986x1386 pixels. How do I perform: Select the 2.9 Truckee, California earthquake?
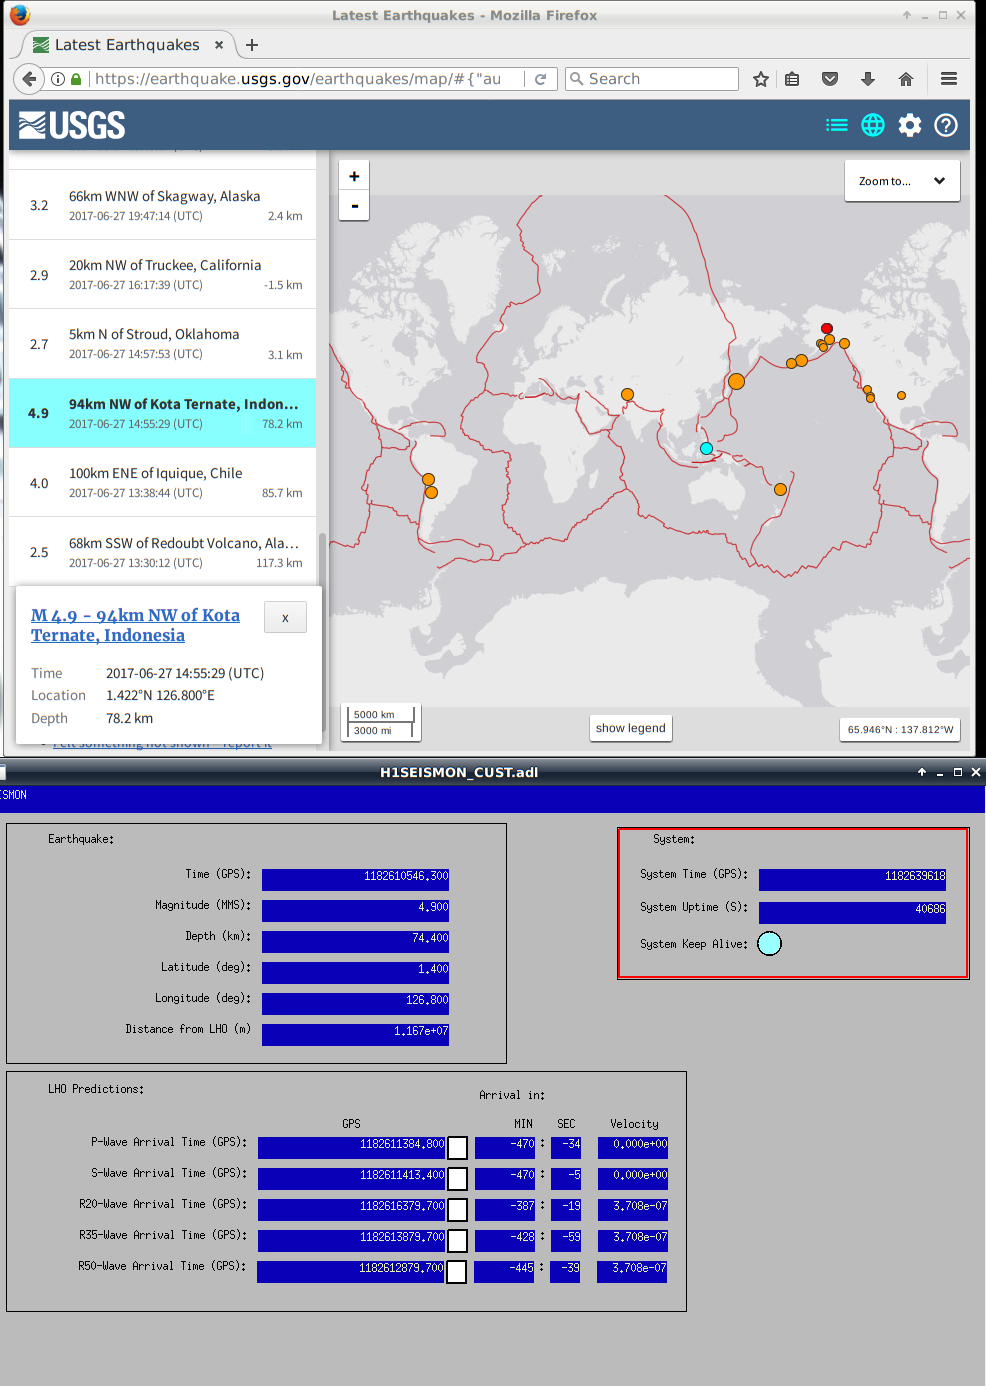click(162, 274)
